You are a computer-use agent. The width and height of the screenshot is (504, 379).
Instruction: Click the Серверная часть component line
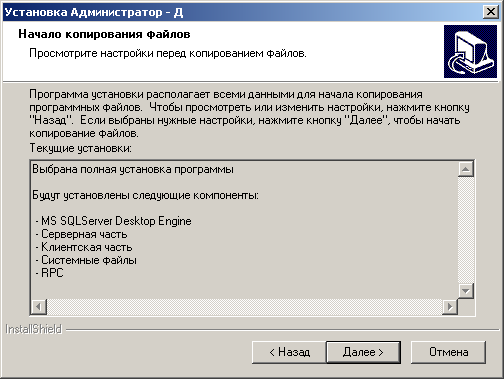pyautogui.click(x=81, y=234)
